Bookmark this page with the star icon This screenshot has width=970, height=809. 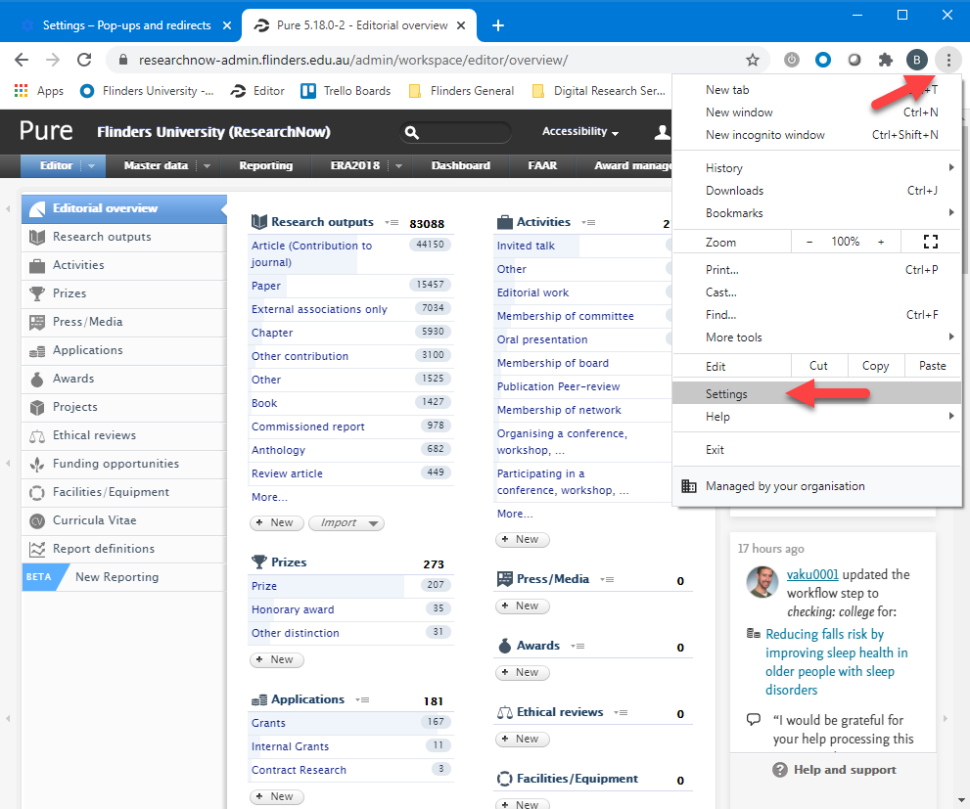coord(752,60)
